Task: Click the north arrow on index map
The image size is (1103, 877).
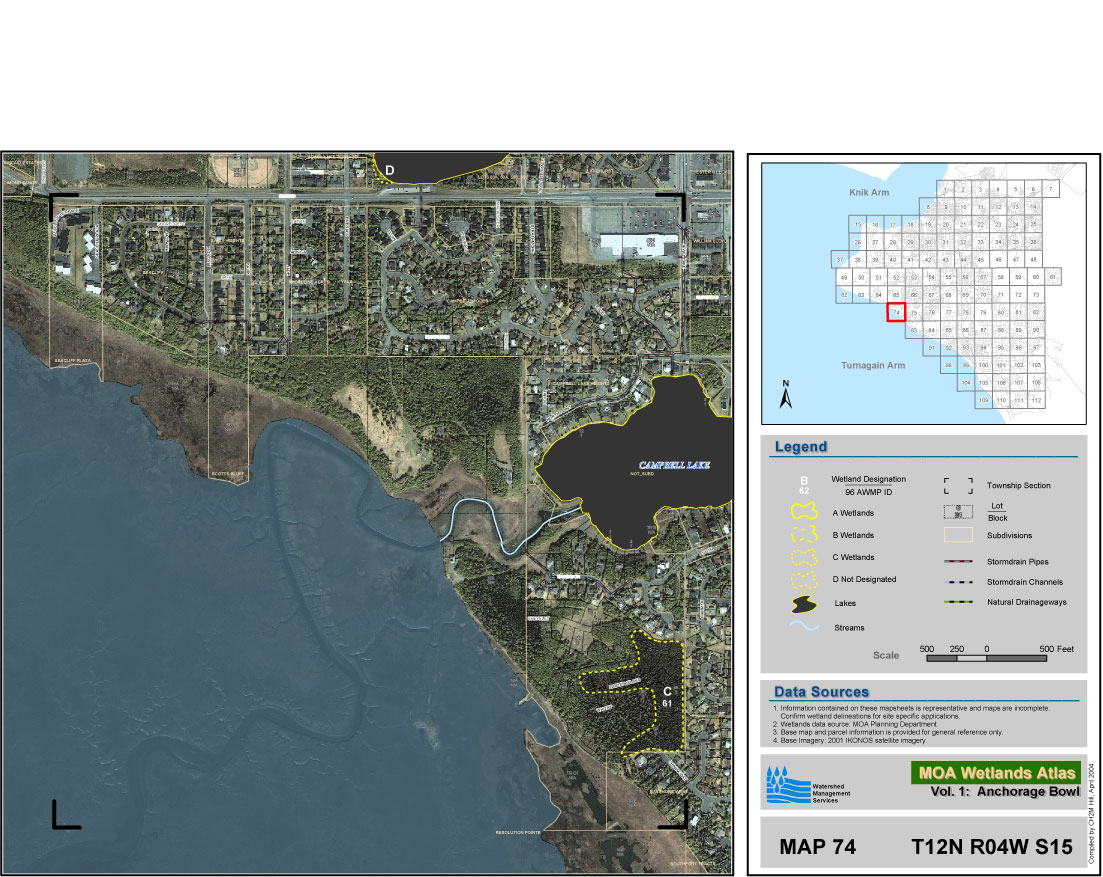Action: click(787, 396)
